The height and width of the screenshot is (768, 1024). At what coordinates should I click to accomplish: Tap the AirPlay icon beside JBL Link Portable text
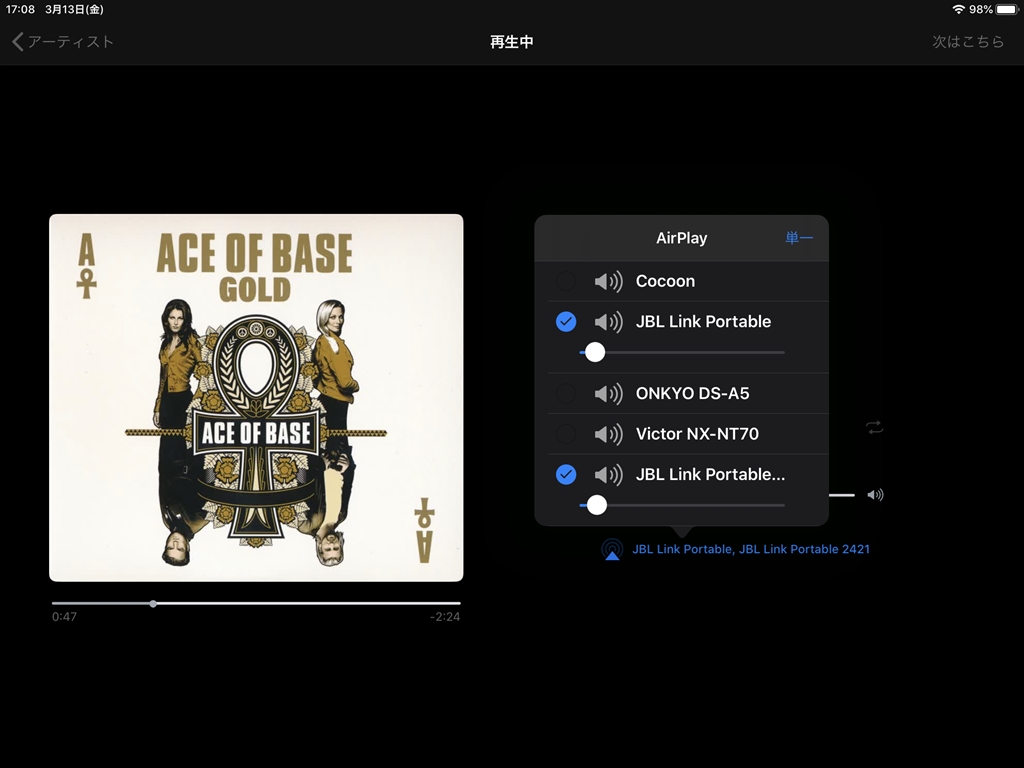(x=612, y=549)
